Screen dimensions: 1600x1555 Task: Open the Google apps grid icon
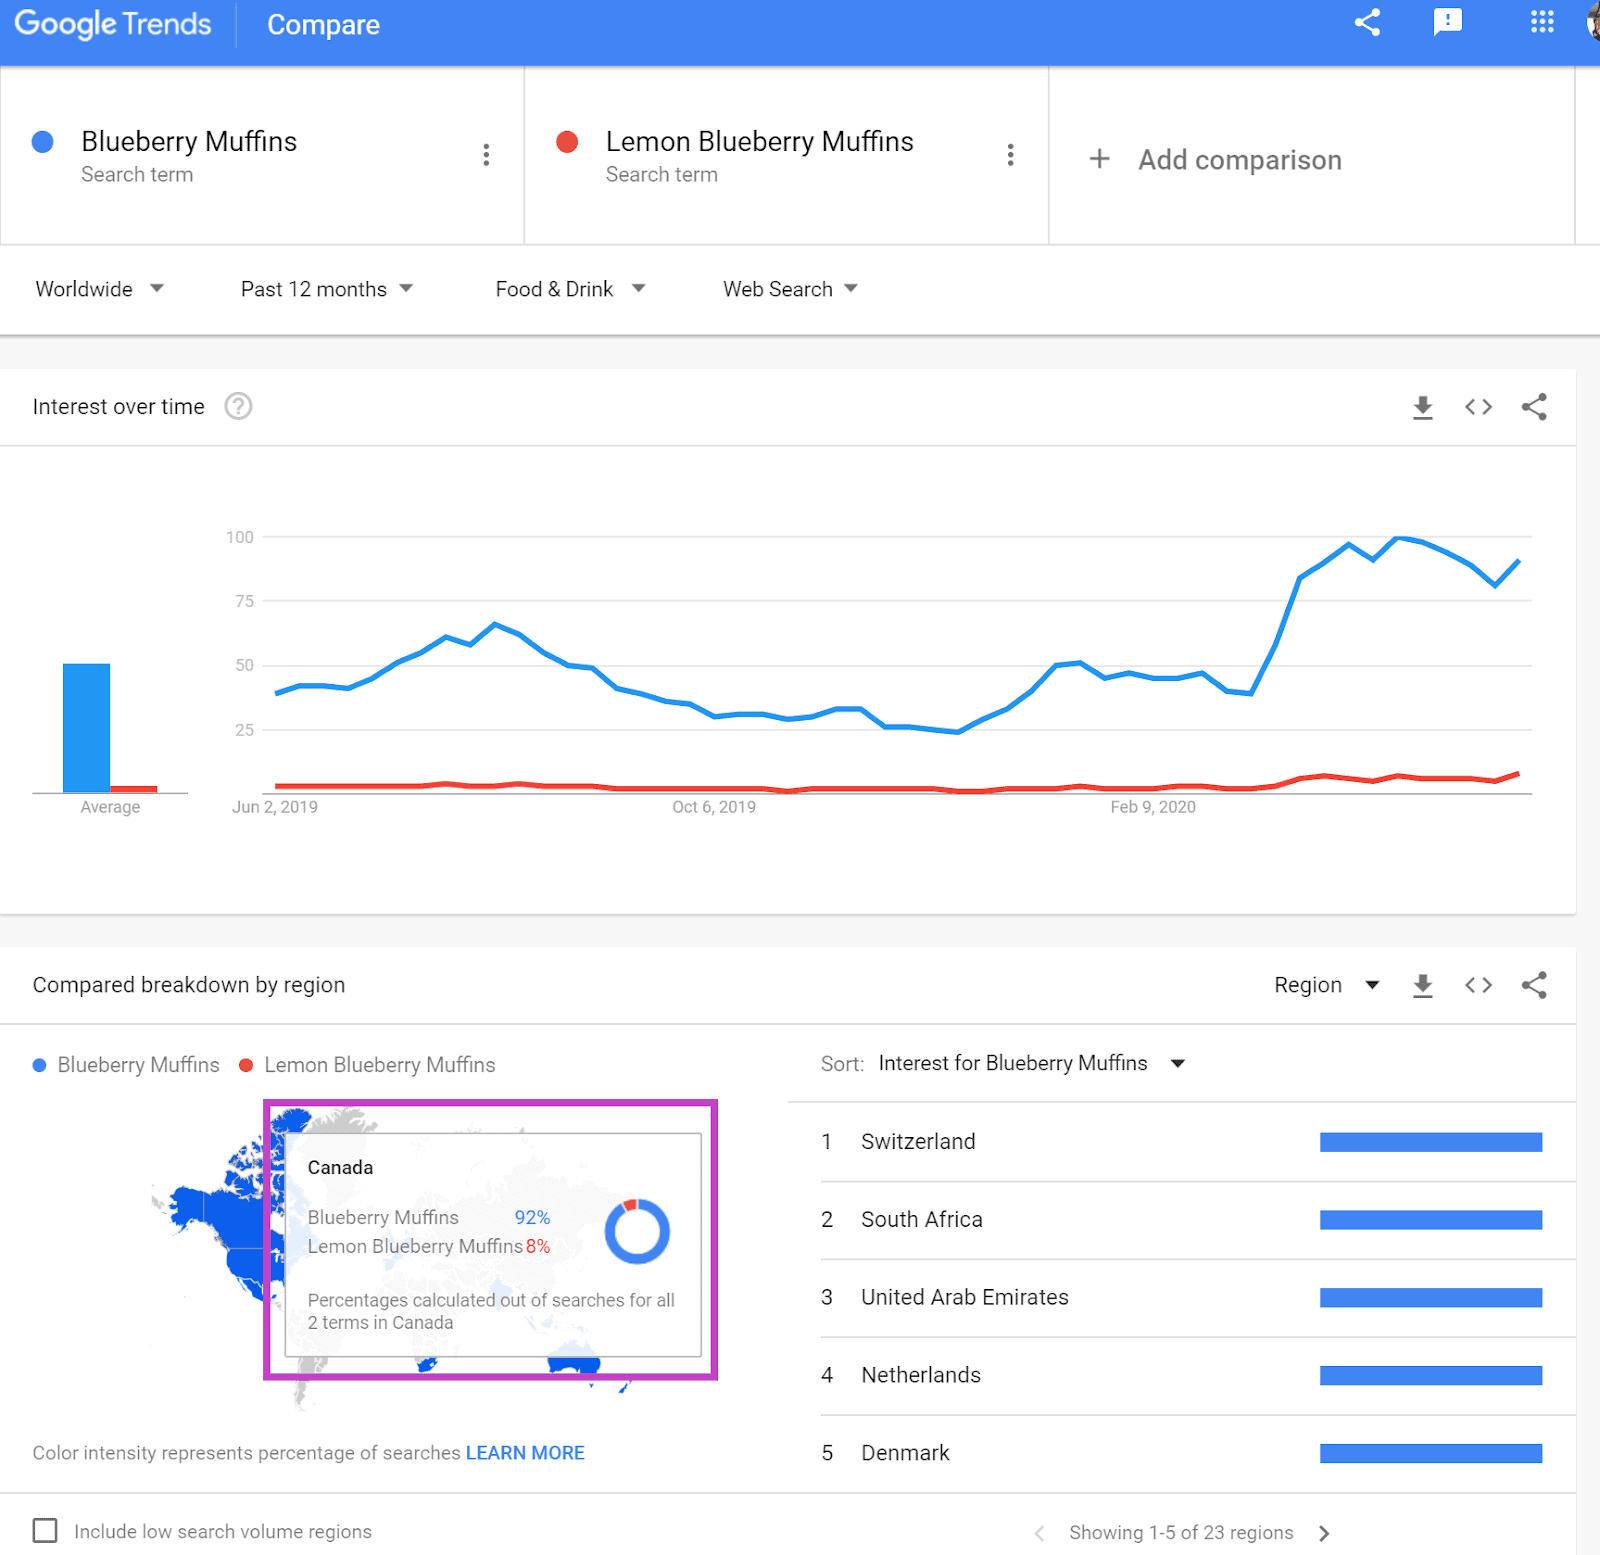point(1540,22)
